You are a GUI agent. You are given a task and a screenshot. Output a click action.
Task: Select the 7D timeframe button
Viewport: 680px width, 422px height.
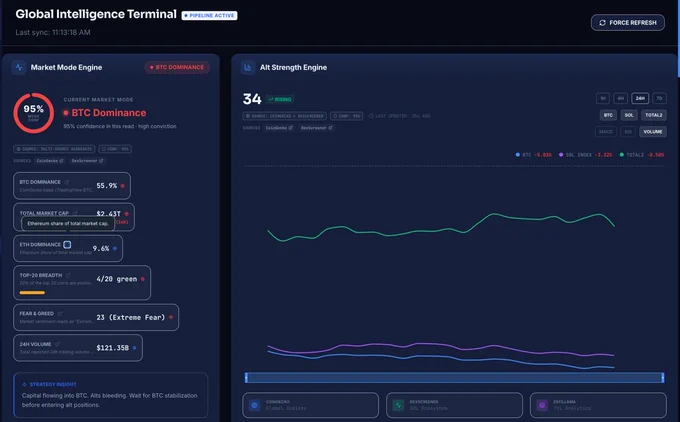(x=659, y=98)
